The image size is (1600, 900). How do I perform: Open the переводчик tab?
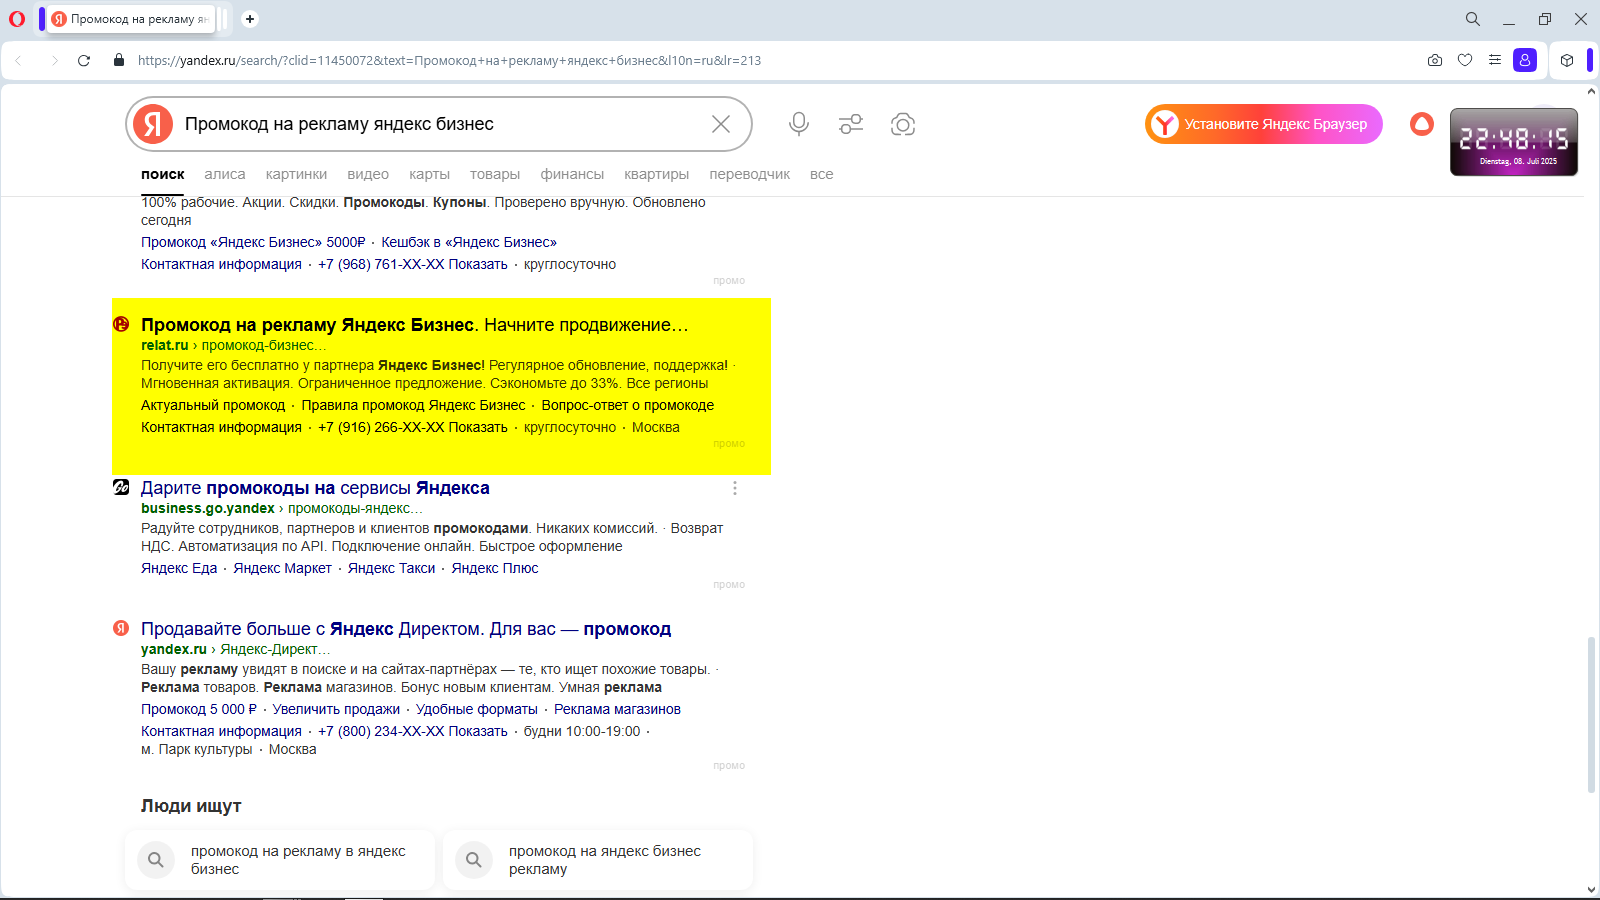[x=750, y=174]
